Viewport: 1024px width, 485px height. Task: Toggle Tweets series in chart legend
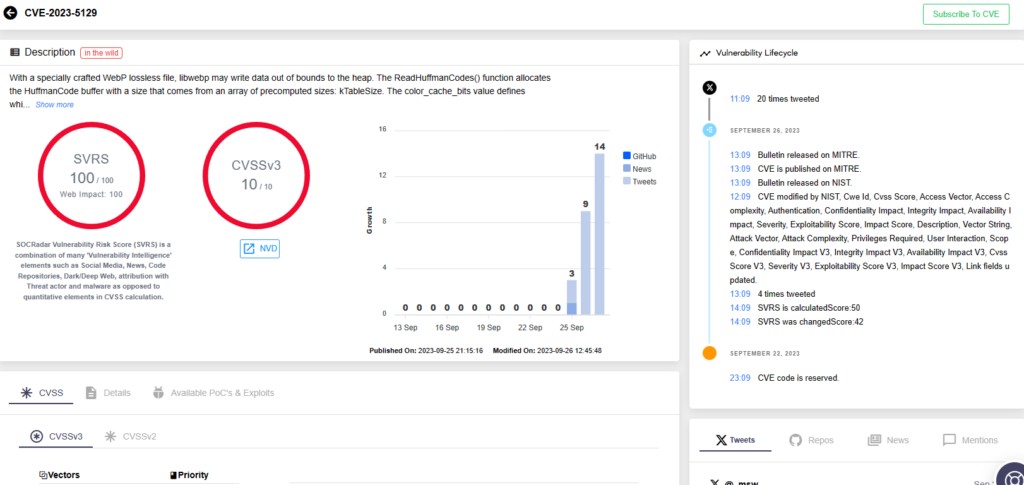pyautogui.click(x=639, y=182)
